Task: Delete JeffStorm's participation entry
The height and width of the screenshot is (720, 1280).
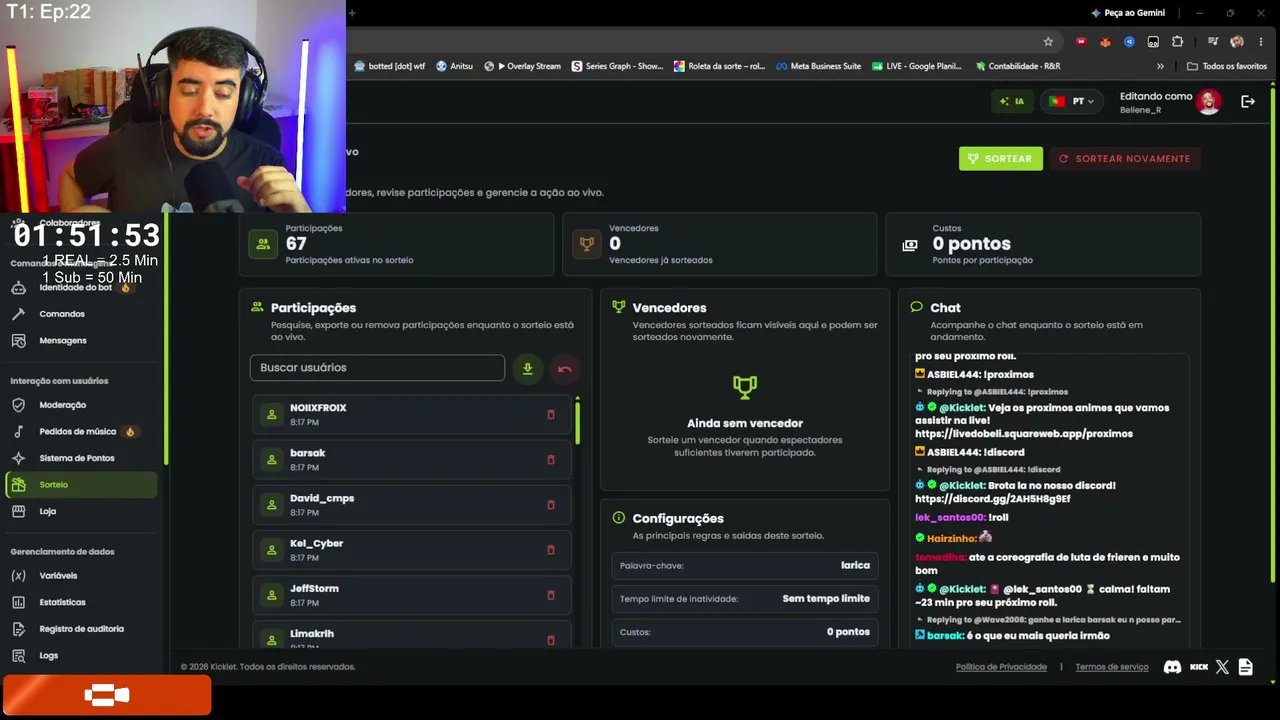Action: point(551,595)
